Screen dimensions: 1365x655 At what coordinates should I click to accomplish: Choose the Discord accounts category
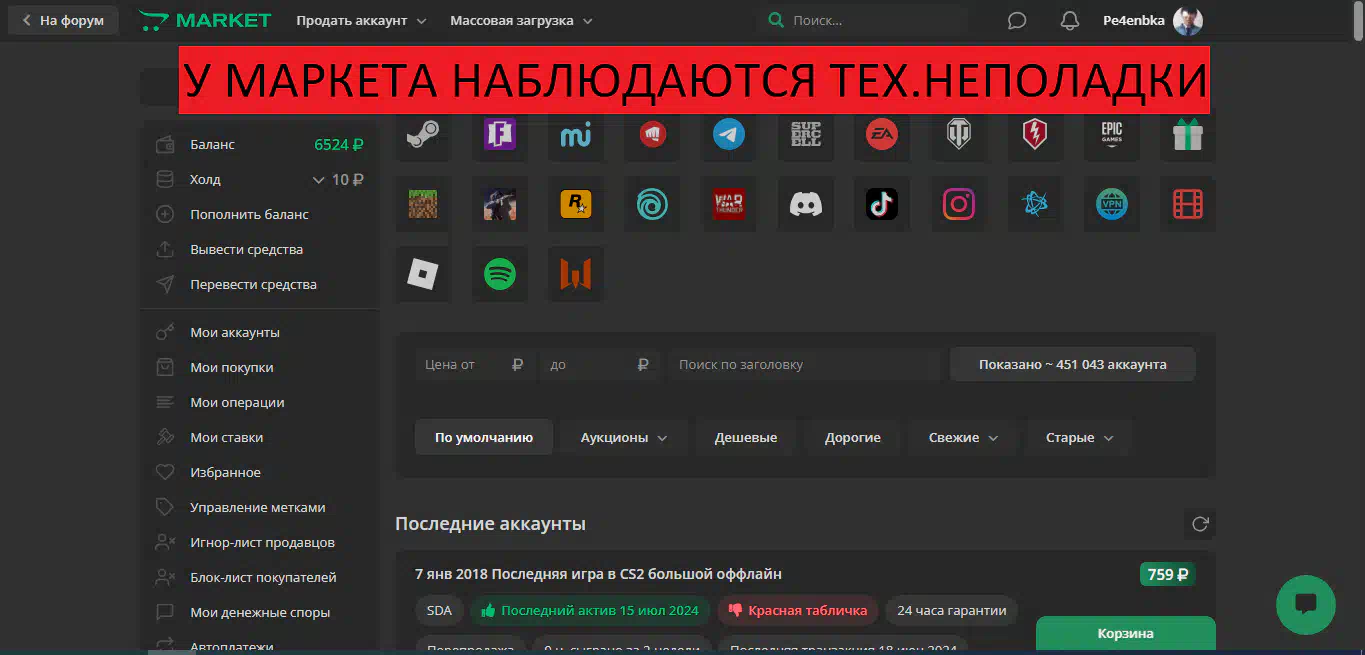tap(805, 204)
